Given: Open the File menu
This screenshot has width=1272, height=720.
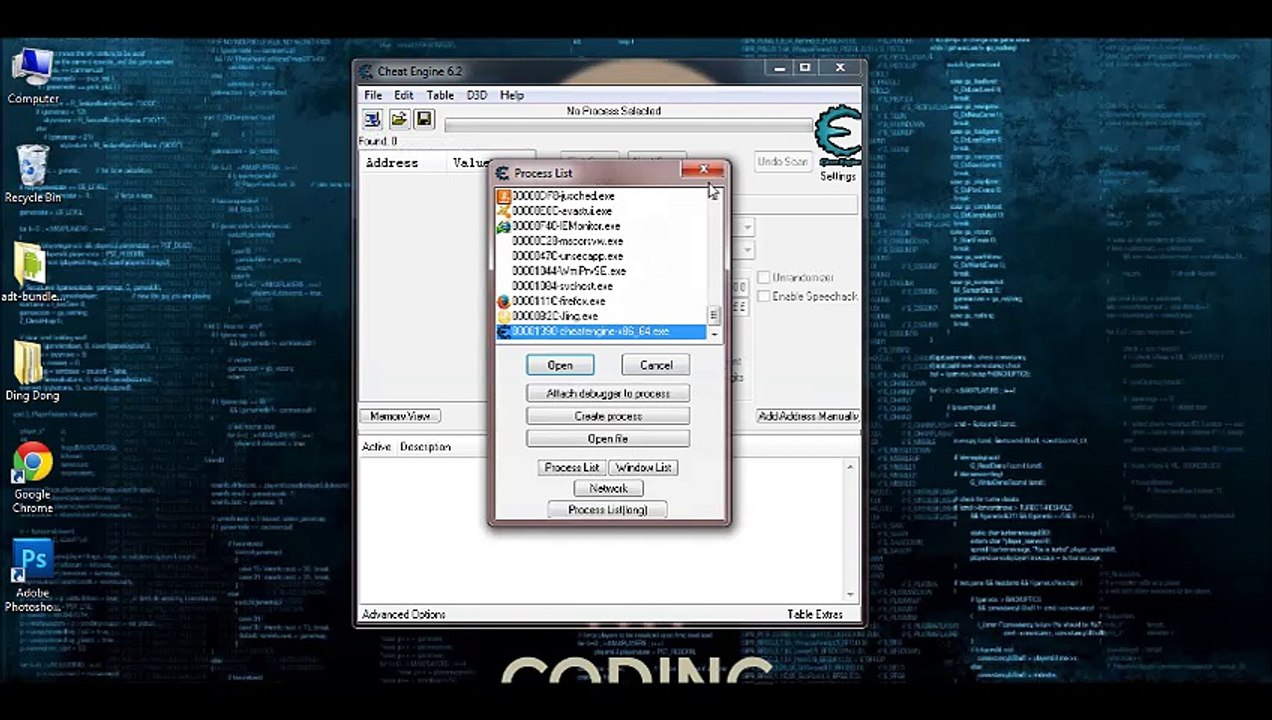Looking at the screenshot, I should click(373, 95).
